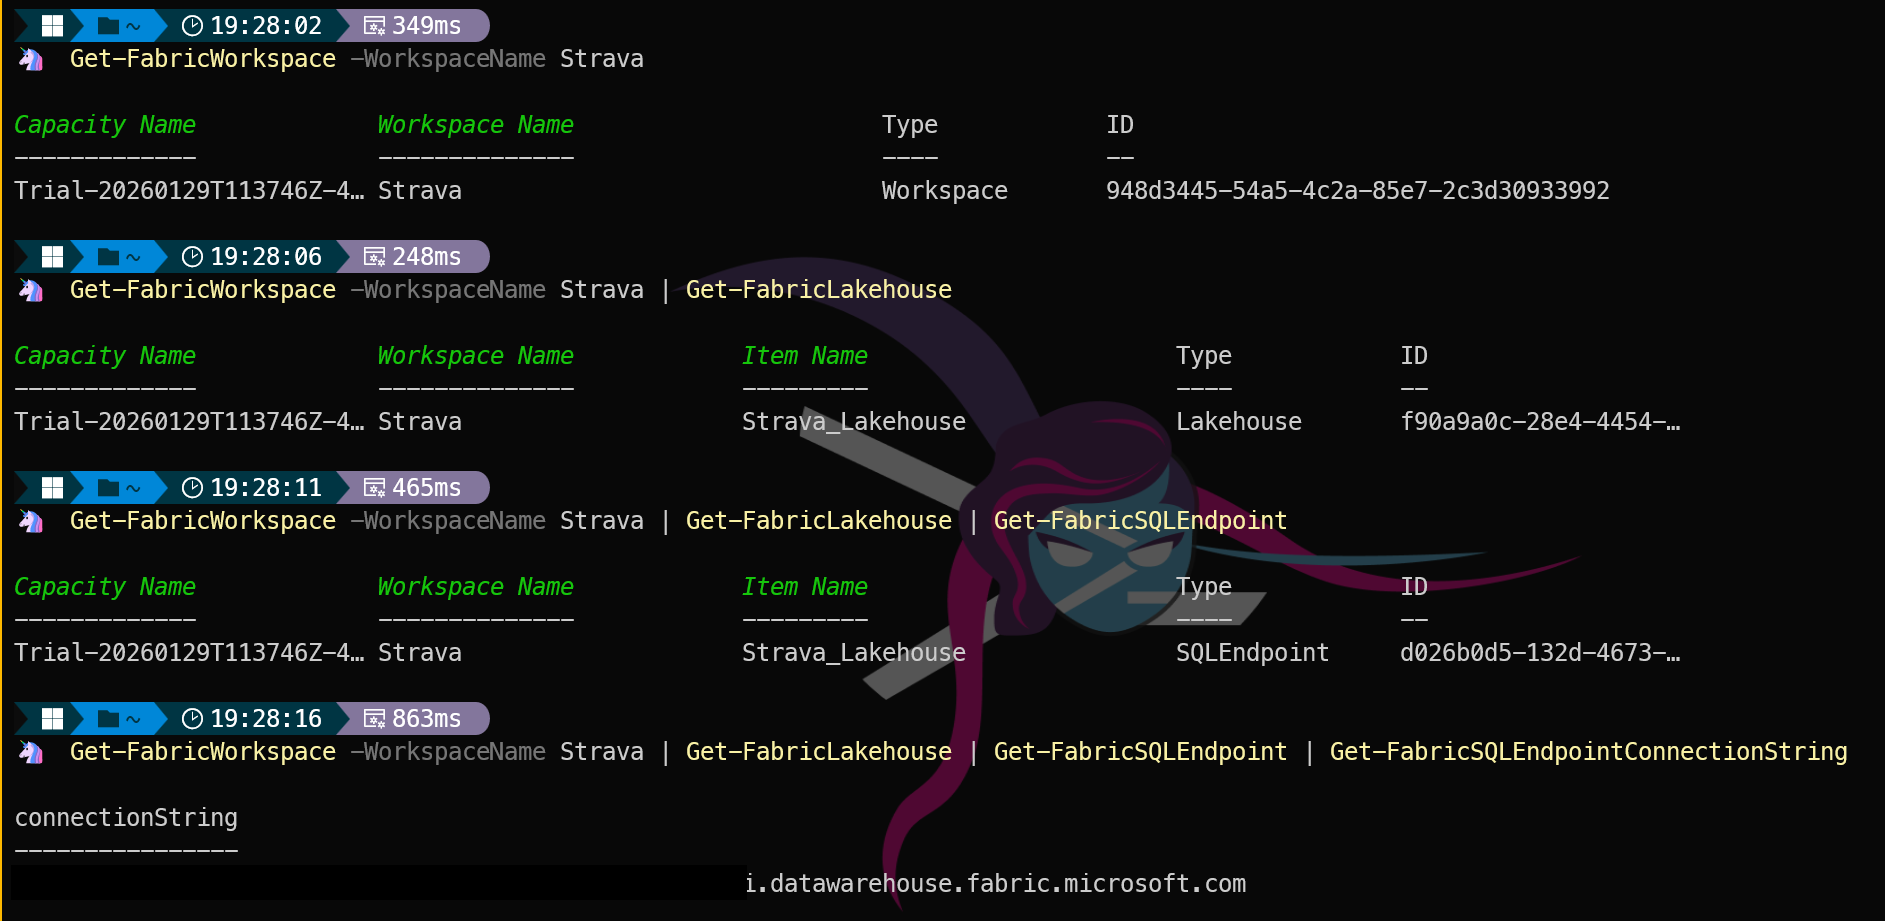Viewport: 1885px width, 921px height.
Task: Click the clock icon beside 19:28:02
Action: (x=193, y=26)
